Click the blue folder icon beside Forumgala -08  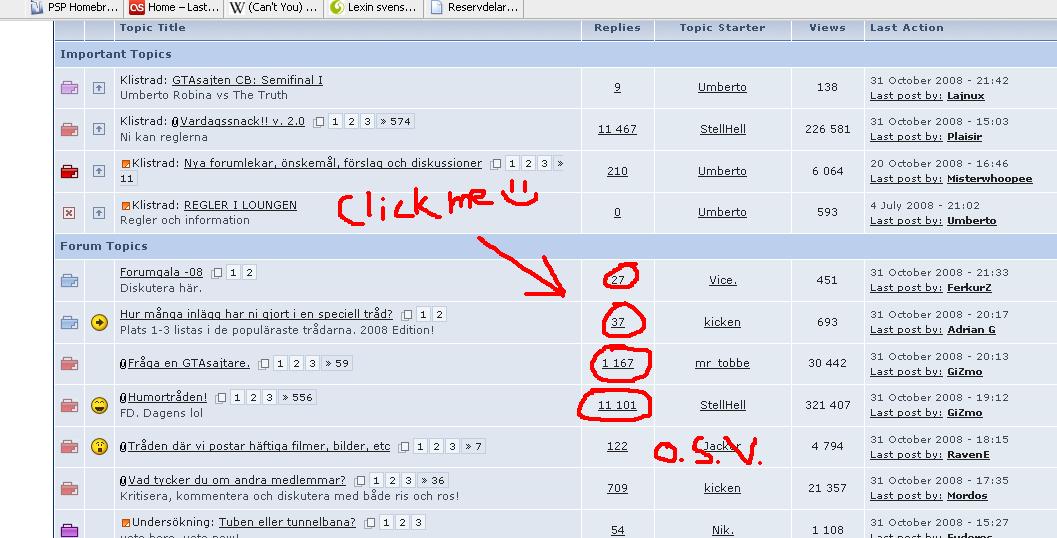click(69, 280)
